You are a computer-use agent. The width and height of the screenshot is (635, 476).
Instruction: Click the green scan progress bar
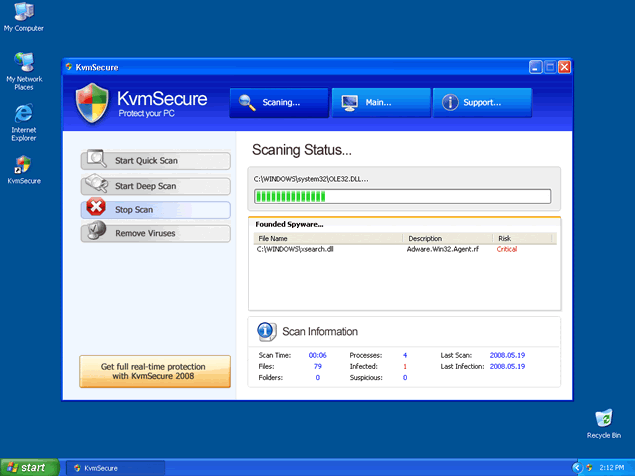pyautogui.click(x=402, y=196)
